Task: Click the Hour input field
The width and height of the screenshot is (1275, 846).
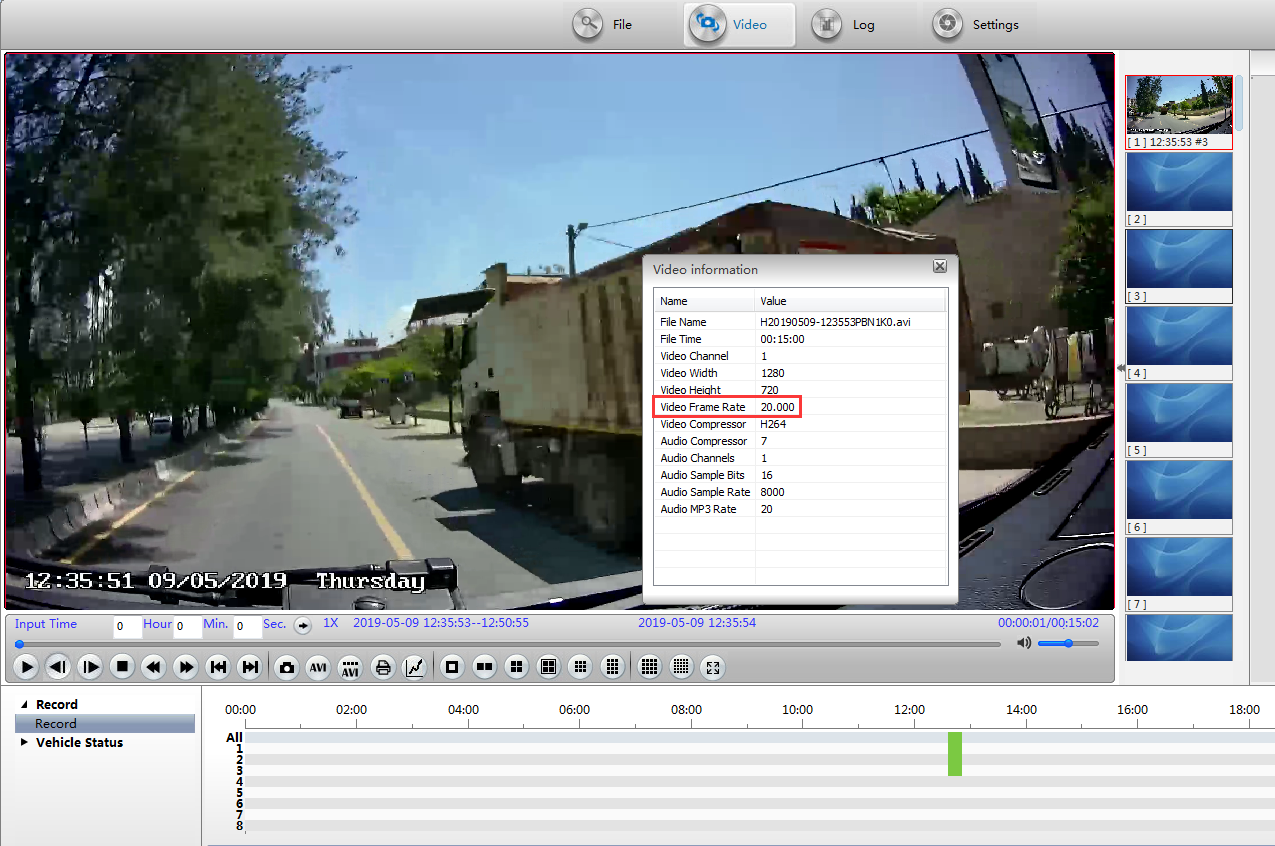Action: (127, 627)
